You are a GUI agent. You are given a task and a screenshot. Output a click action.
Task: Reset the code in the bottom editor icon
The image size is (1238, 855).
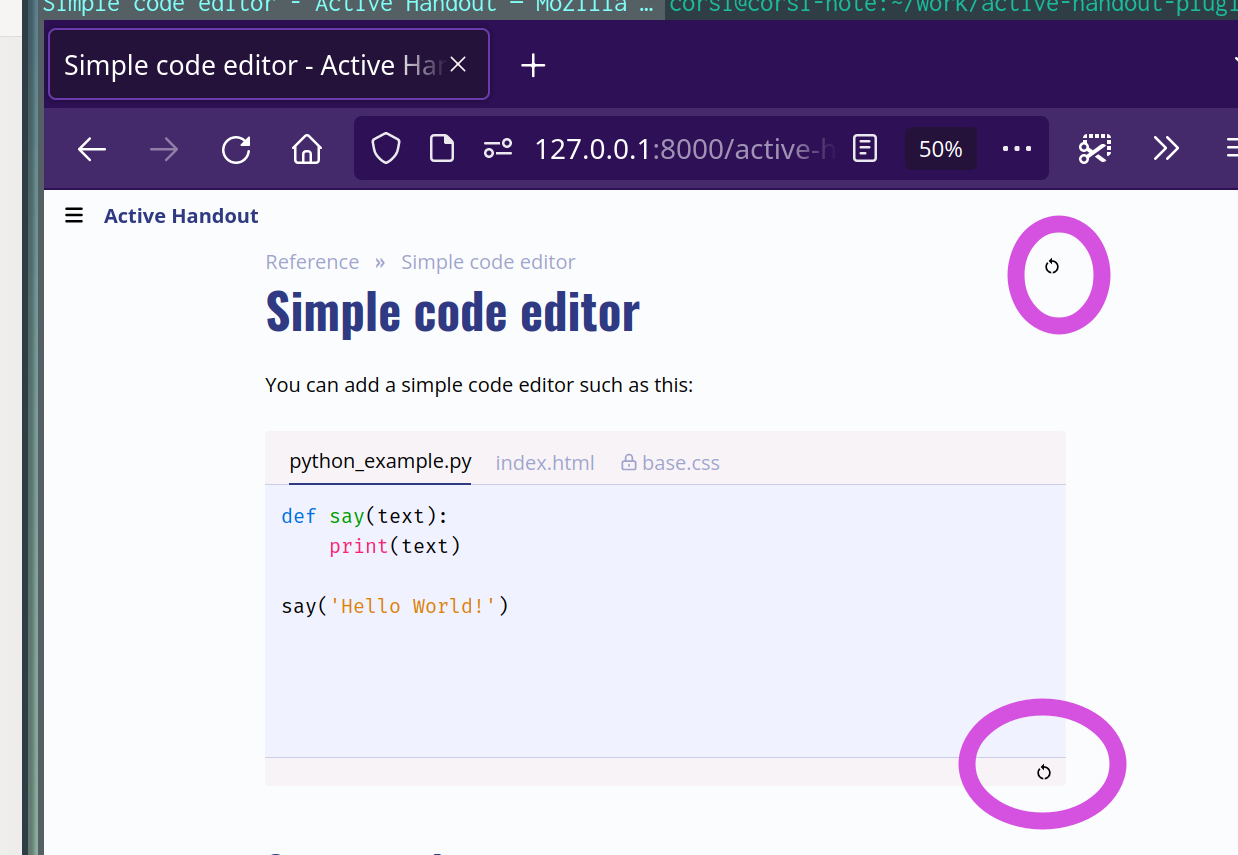point(1043,771)
